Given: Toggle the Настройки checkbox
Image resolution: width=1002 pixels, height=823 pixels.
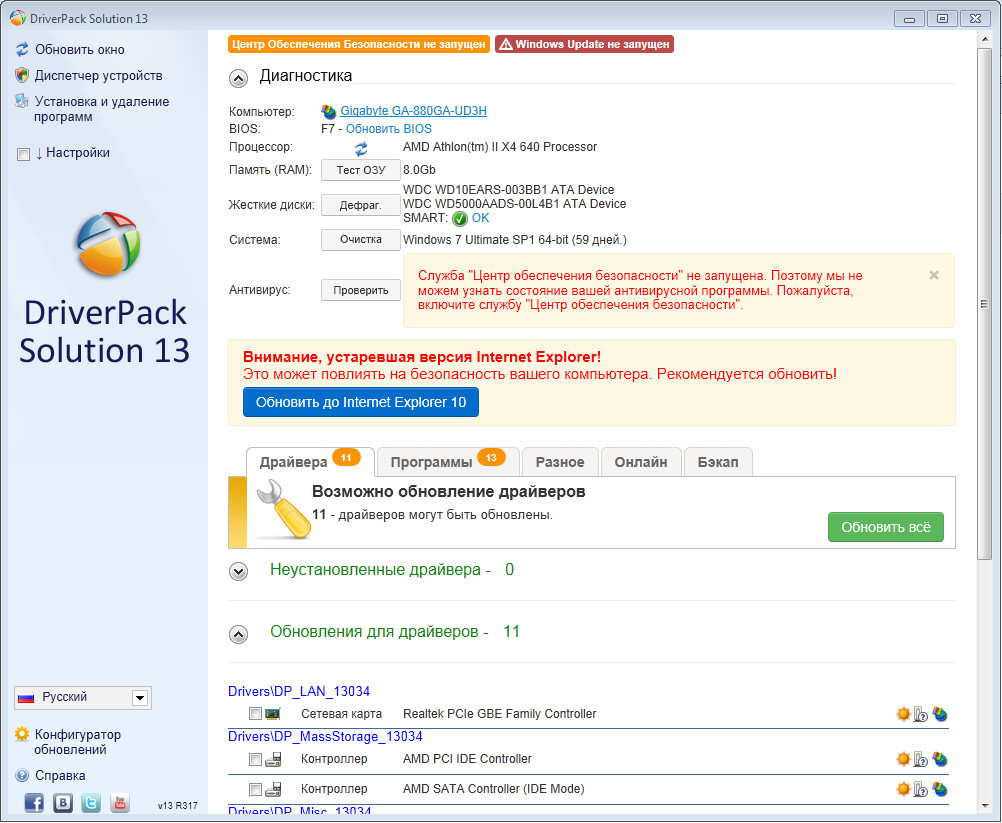Looking at the screenshot, I should pyautogui.click(x=24, y=154).
